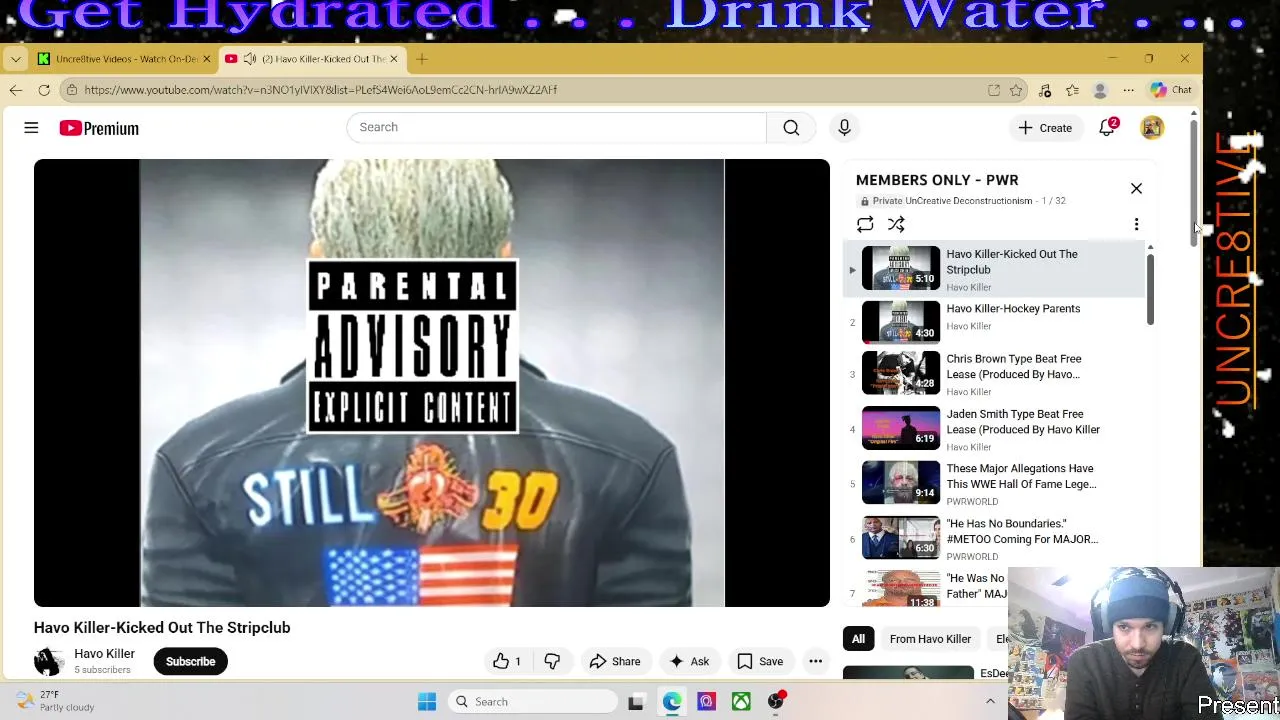Open Task View on taskbar
This screenshot has height=720, width=1280.
click(x=635, y=702)
